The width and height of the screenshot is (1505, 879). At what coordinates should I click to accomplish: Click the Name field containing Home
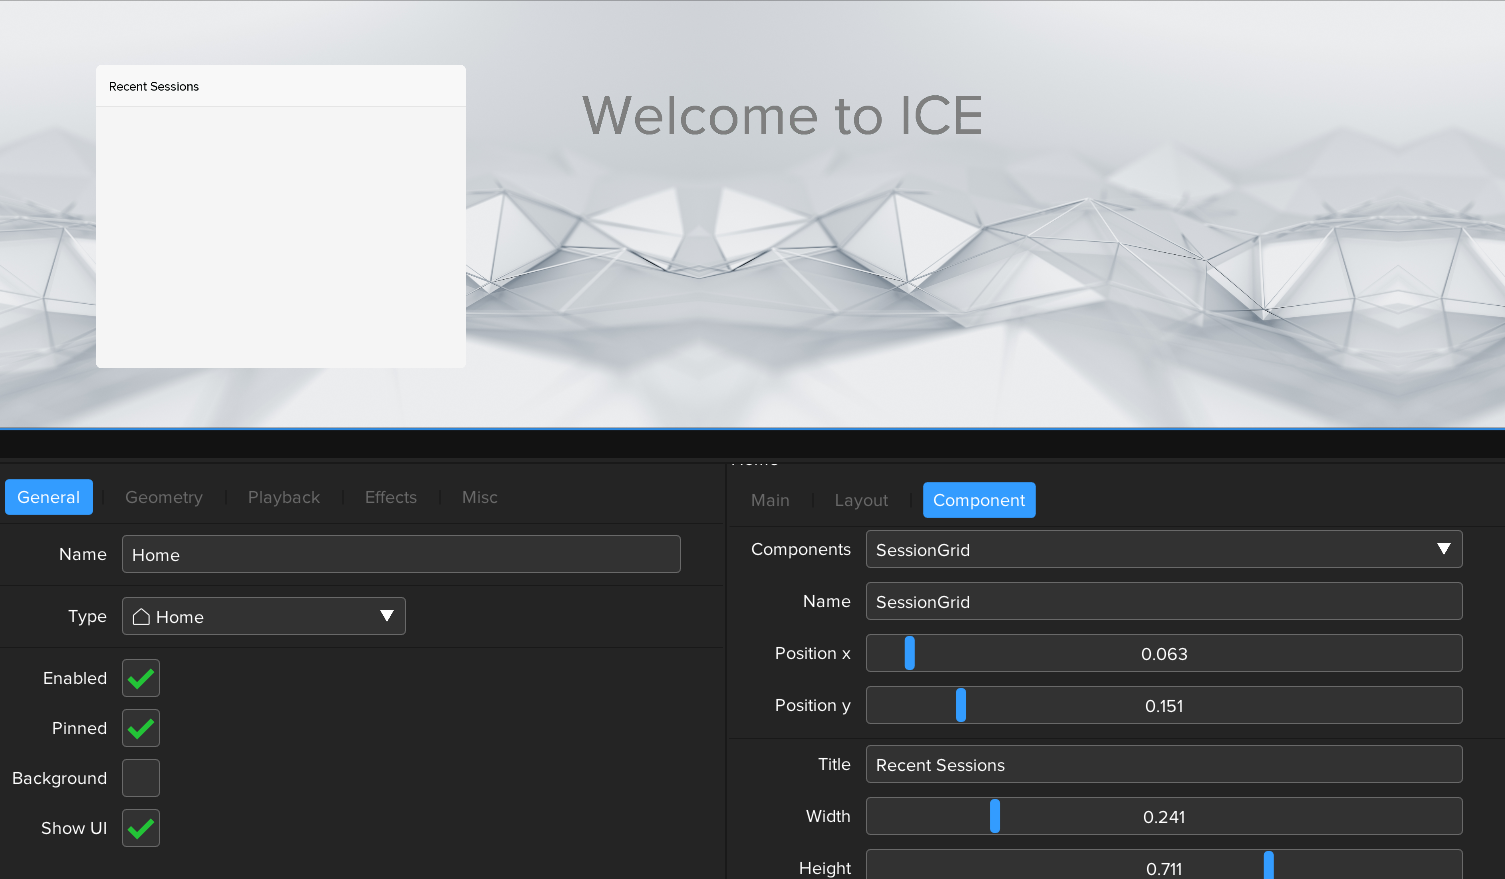click(401, 554)
